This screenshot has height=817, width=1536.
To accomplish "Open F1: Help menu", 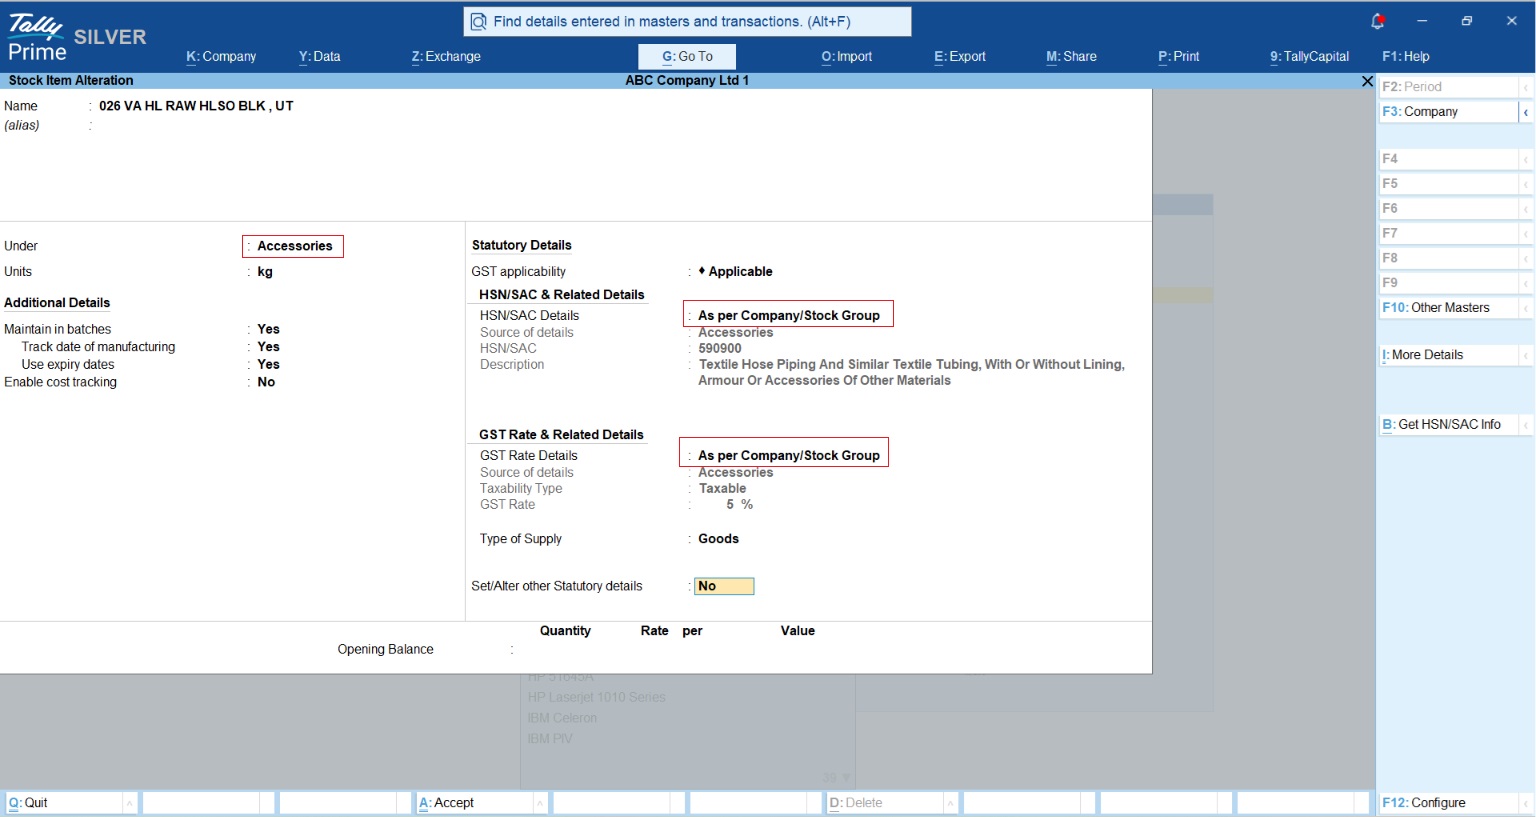I will pyautogui.click(x=1406, y=56).
